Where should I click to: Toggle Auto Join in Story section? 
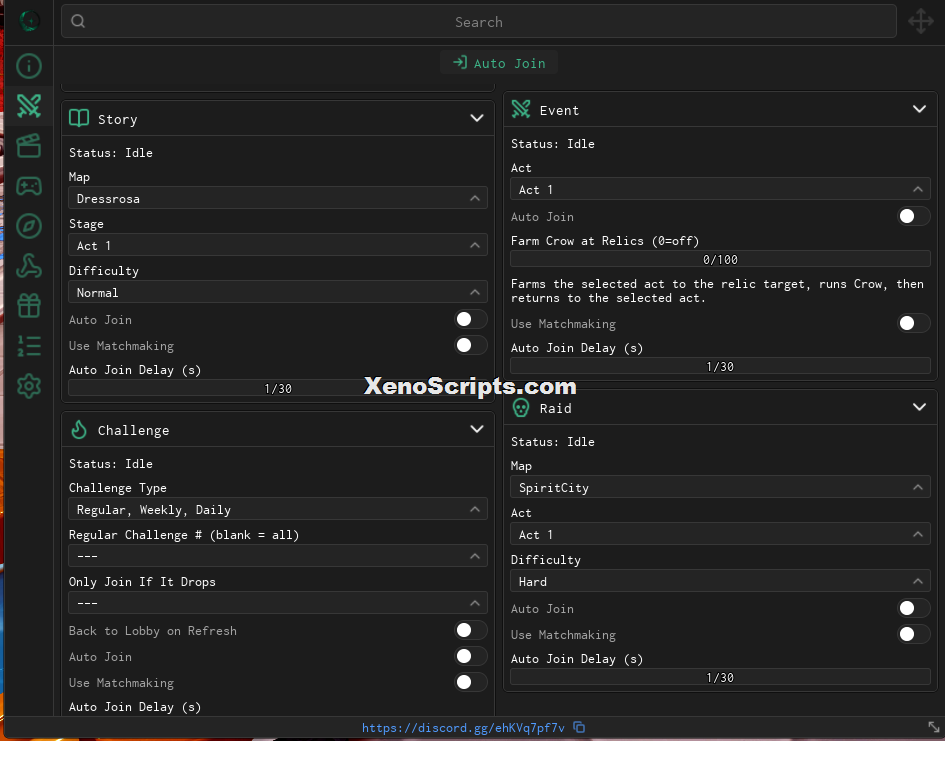[x=471, y=319]
